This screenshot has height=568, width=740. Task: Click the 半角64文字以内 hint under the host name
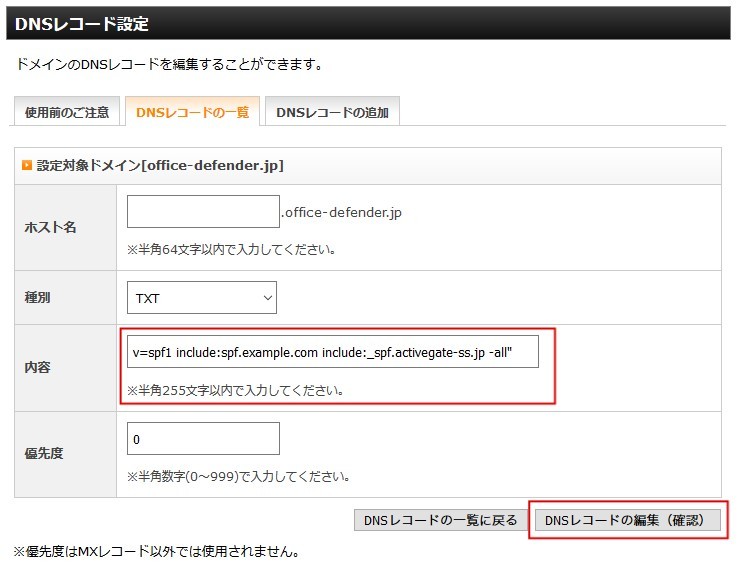pos(230,249)
